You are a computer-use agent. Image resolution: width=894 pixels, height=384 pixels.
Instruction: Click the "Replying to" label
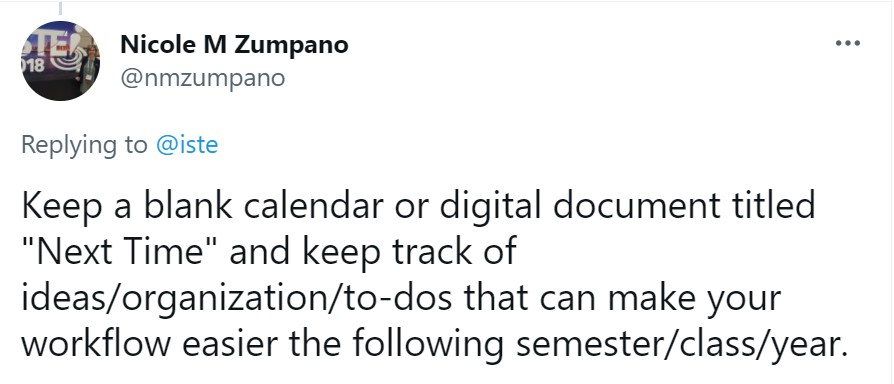tap(84, 145)
